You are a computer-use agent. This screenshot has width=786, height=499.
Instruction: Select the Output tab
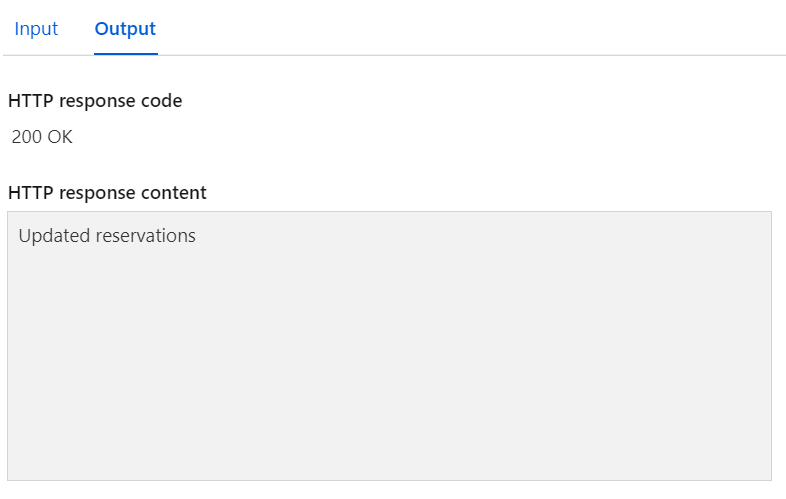125,29
